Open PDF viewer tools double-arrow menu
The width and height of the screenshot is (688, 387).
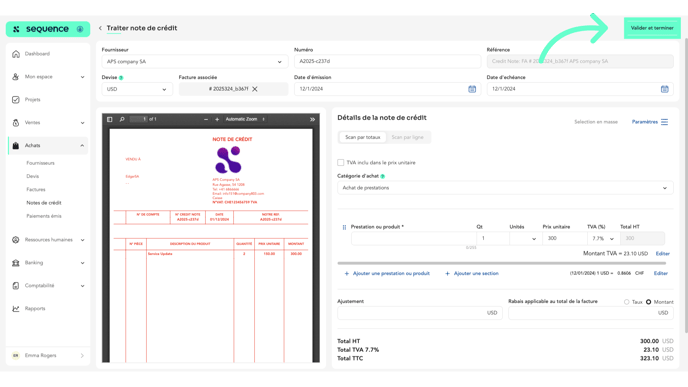[x=312, y=119]
